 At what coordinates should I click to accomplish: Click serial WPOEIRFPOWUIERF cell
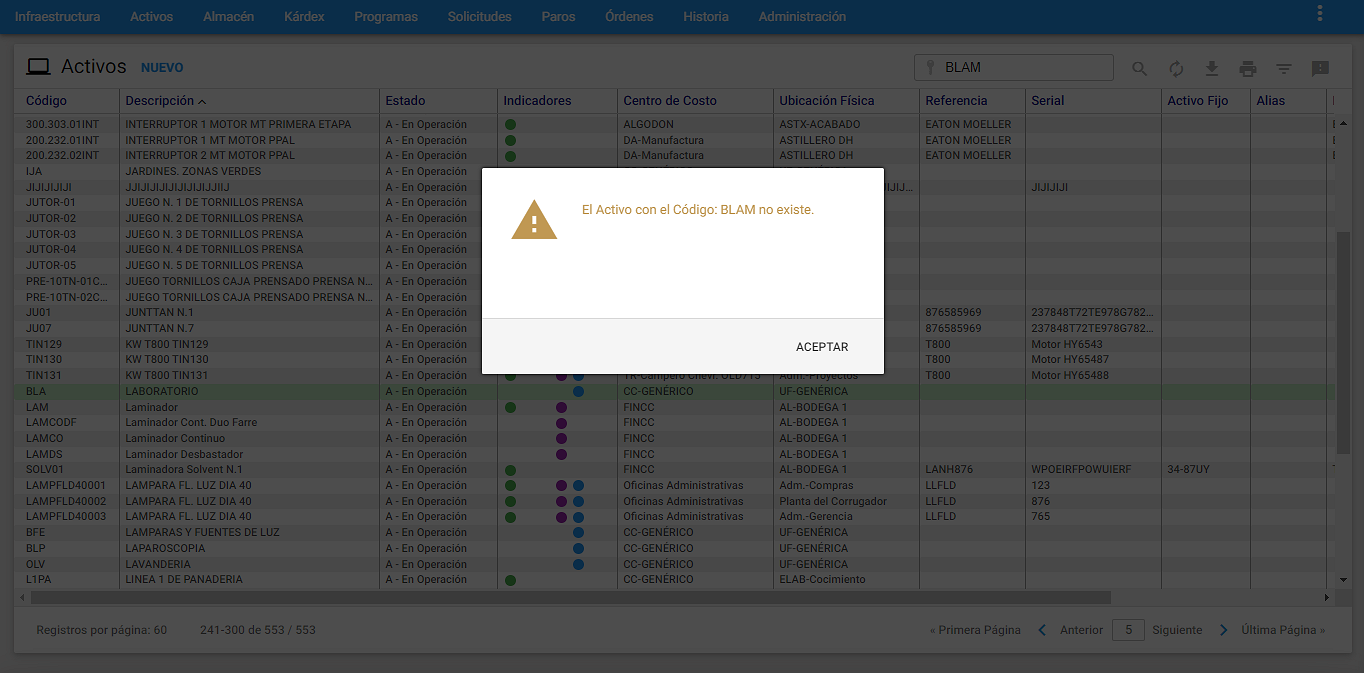point(1081,469)
